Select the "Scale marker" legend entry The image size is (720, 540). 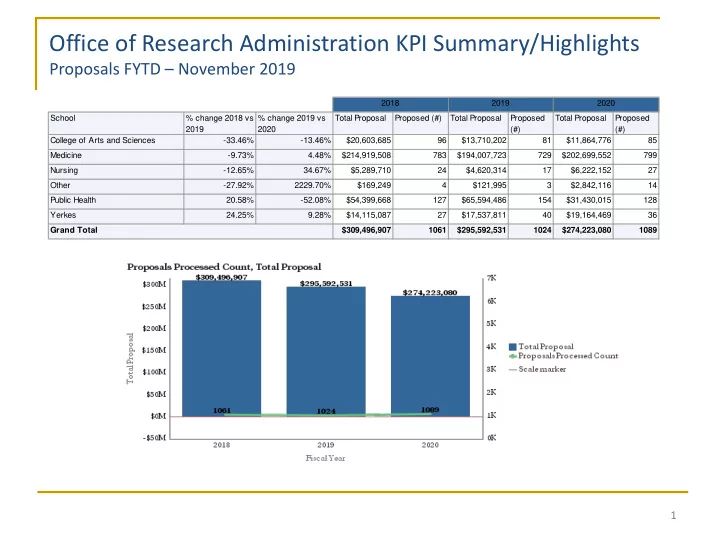[x=538, y=369]
